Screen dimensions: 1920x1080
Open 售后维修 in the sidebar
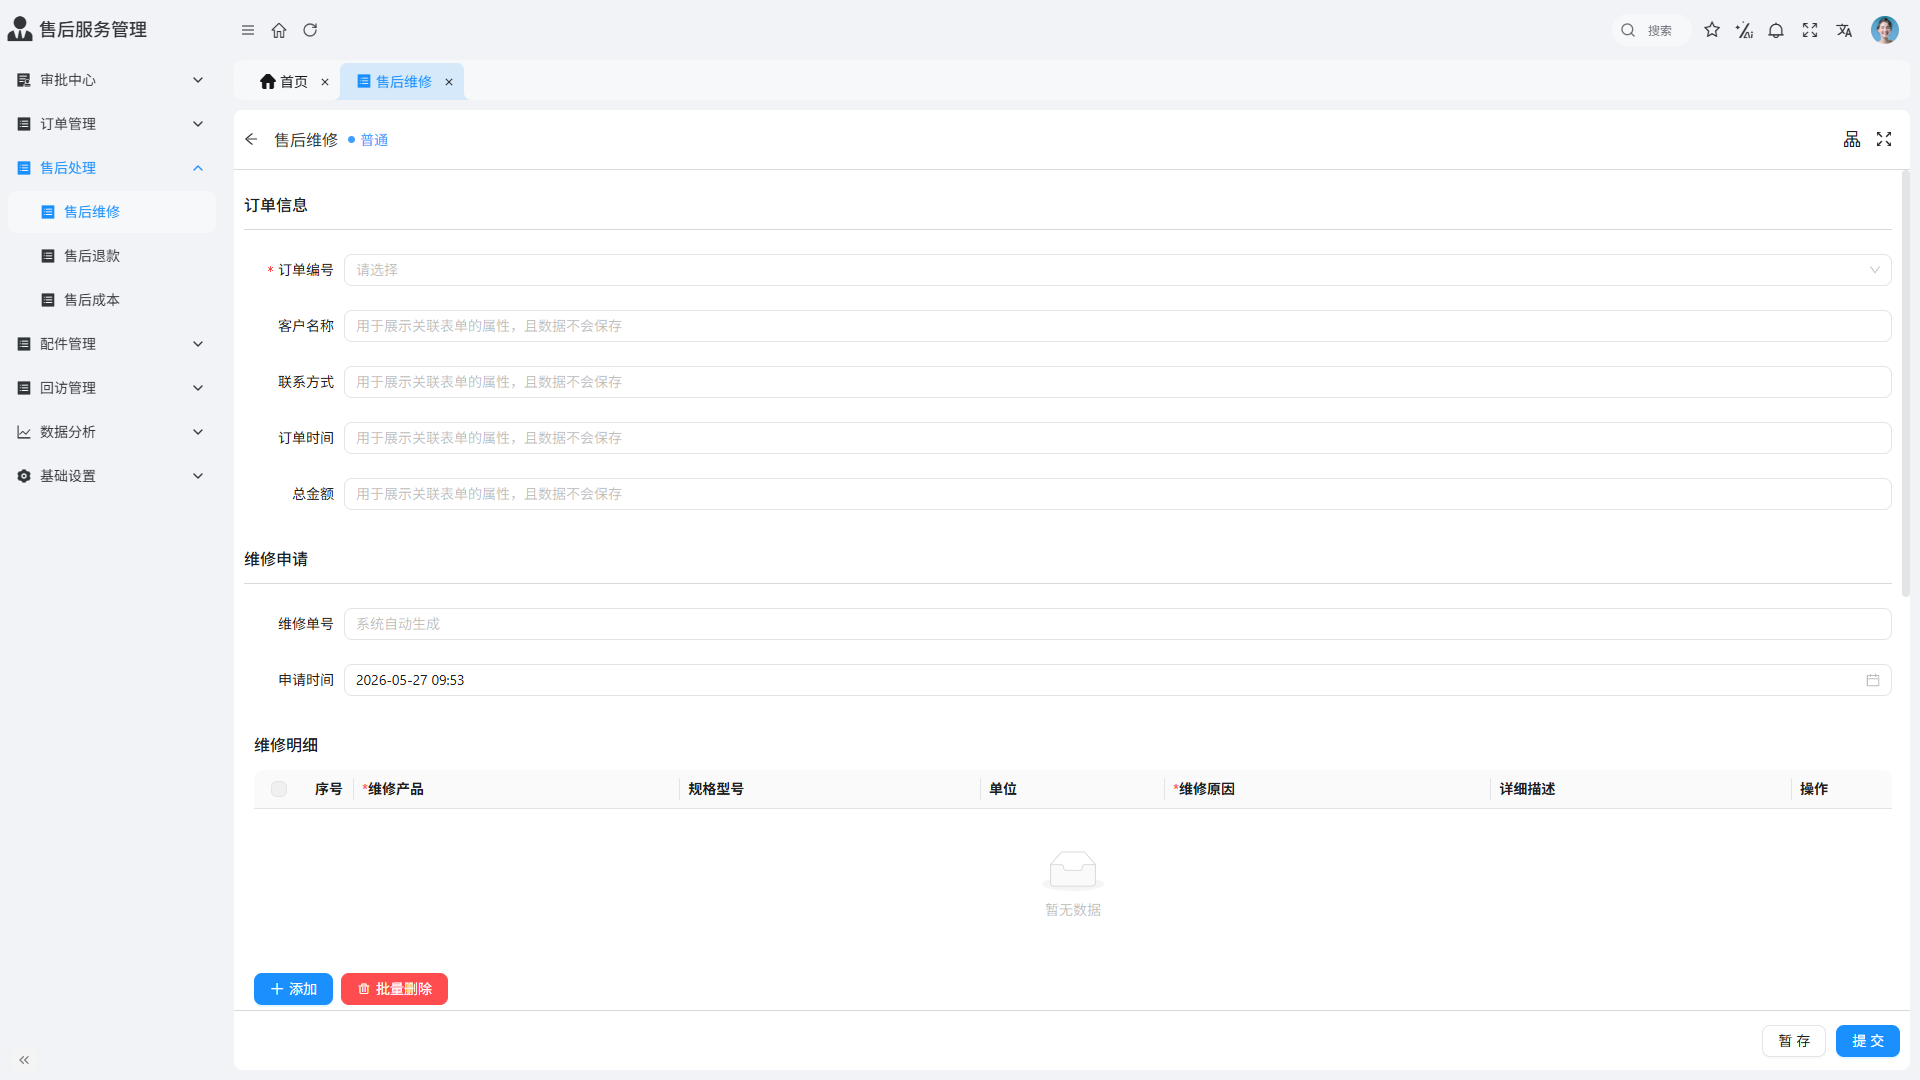click(112, 212)
